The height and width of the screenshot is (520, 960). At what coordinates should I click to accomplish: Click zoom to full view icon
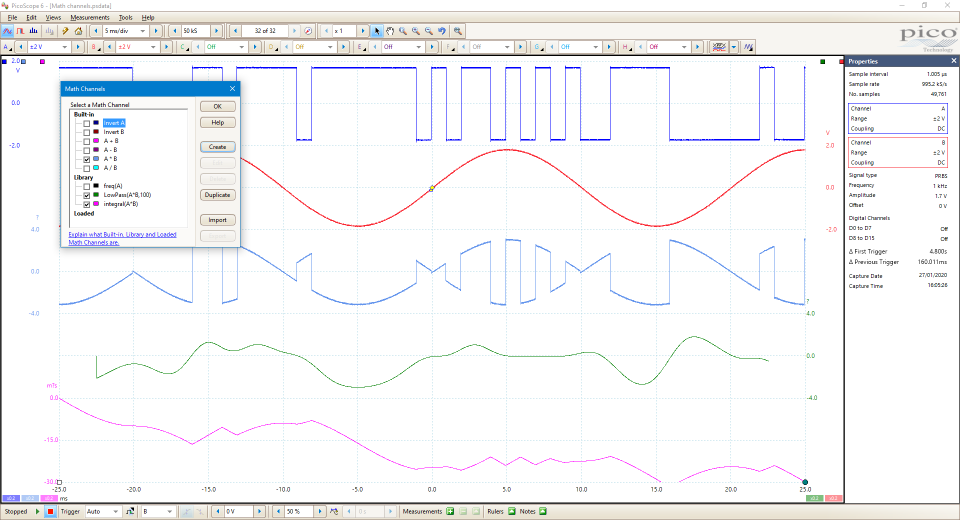point(457,31)
